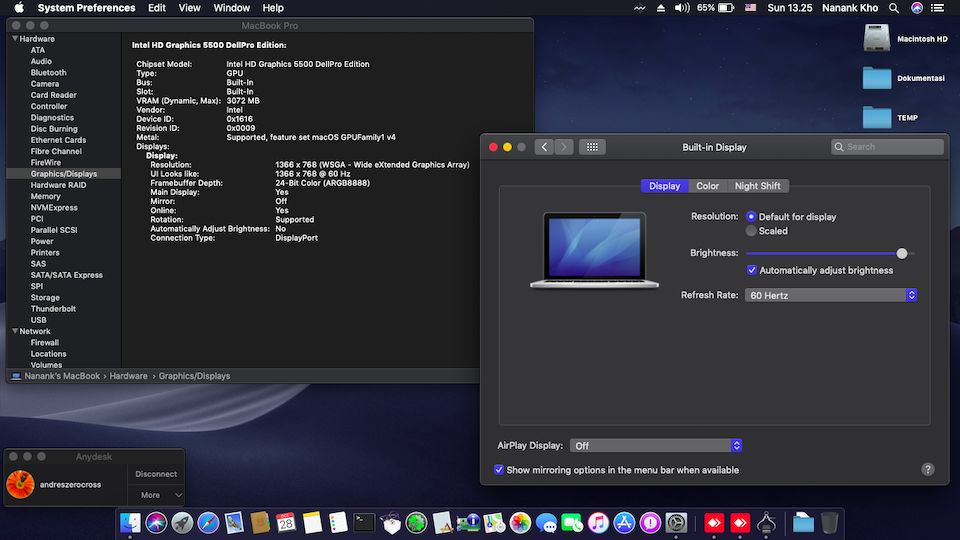This screenshot has height=540, width=960.
Task: Open App Store in the dock
Action: [x=625, y=522]
